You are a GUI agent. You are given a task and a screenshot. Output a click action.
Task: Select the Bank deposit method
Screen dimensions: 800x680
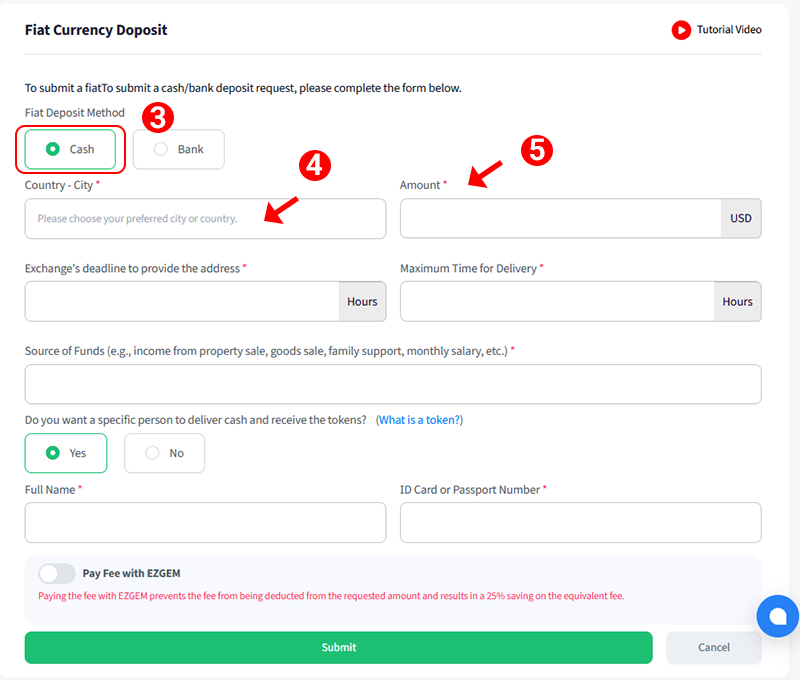(179, 149)
